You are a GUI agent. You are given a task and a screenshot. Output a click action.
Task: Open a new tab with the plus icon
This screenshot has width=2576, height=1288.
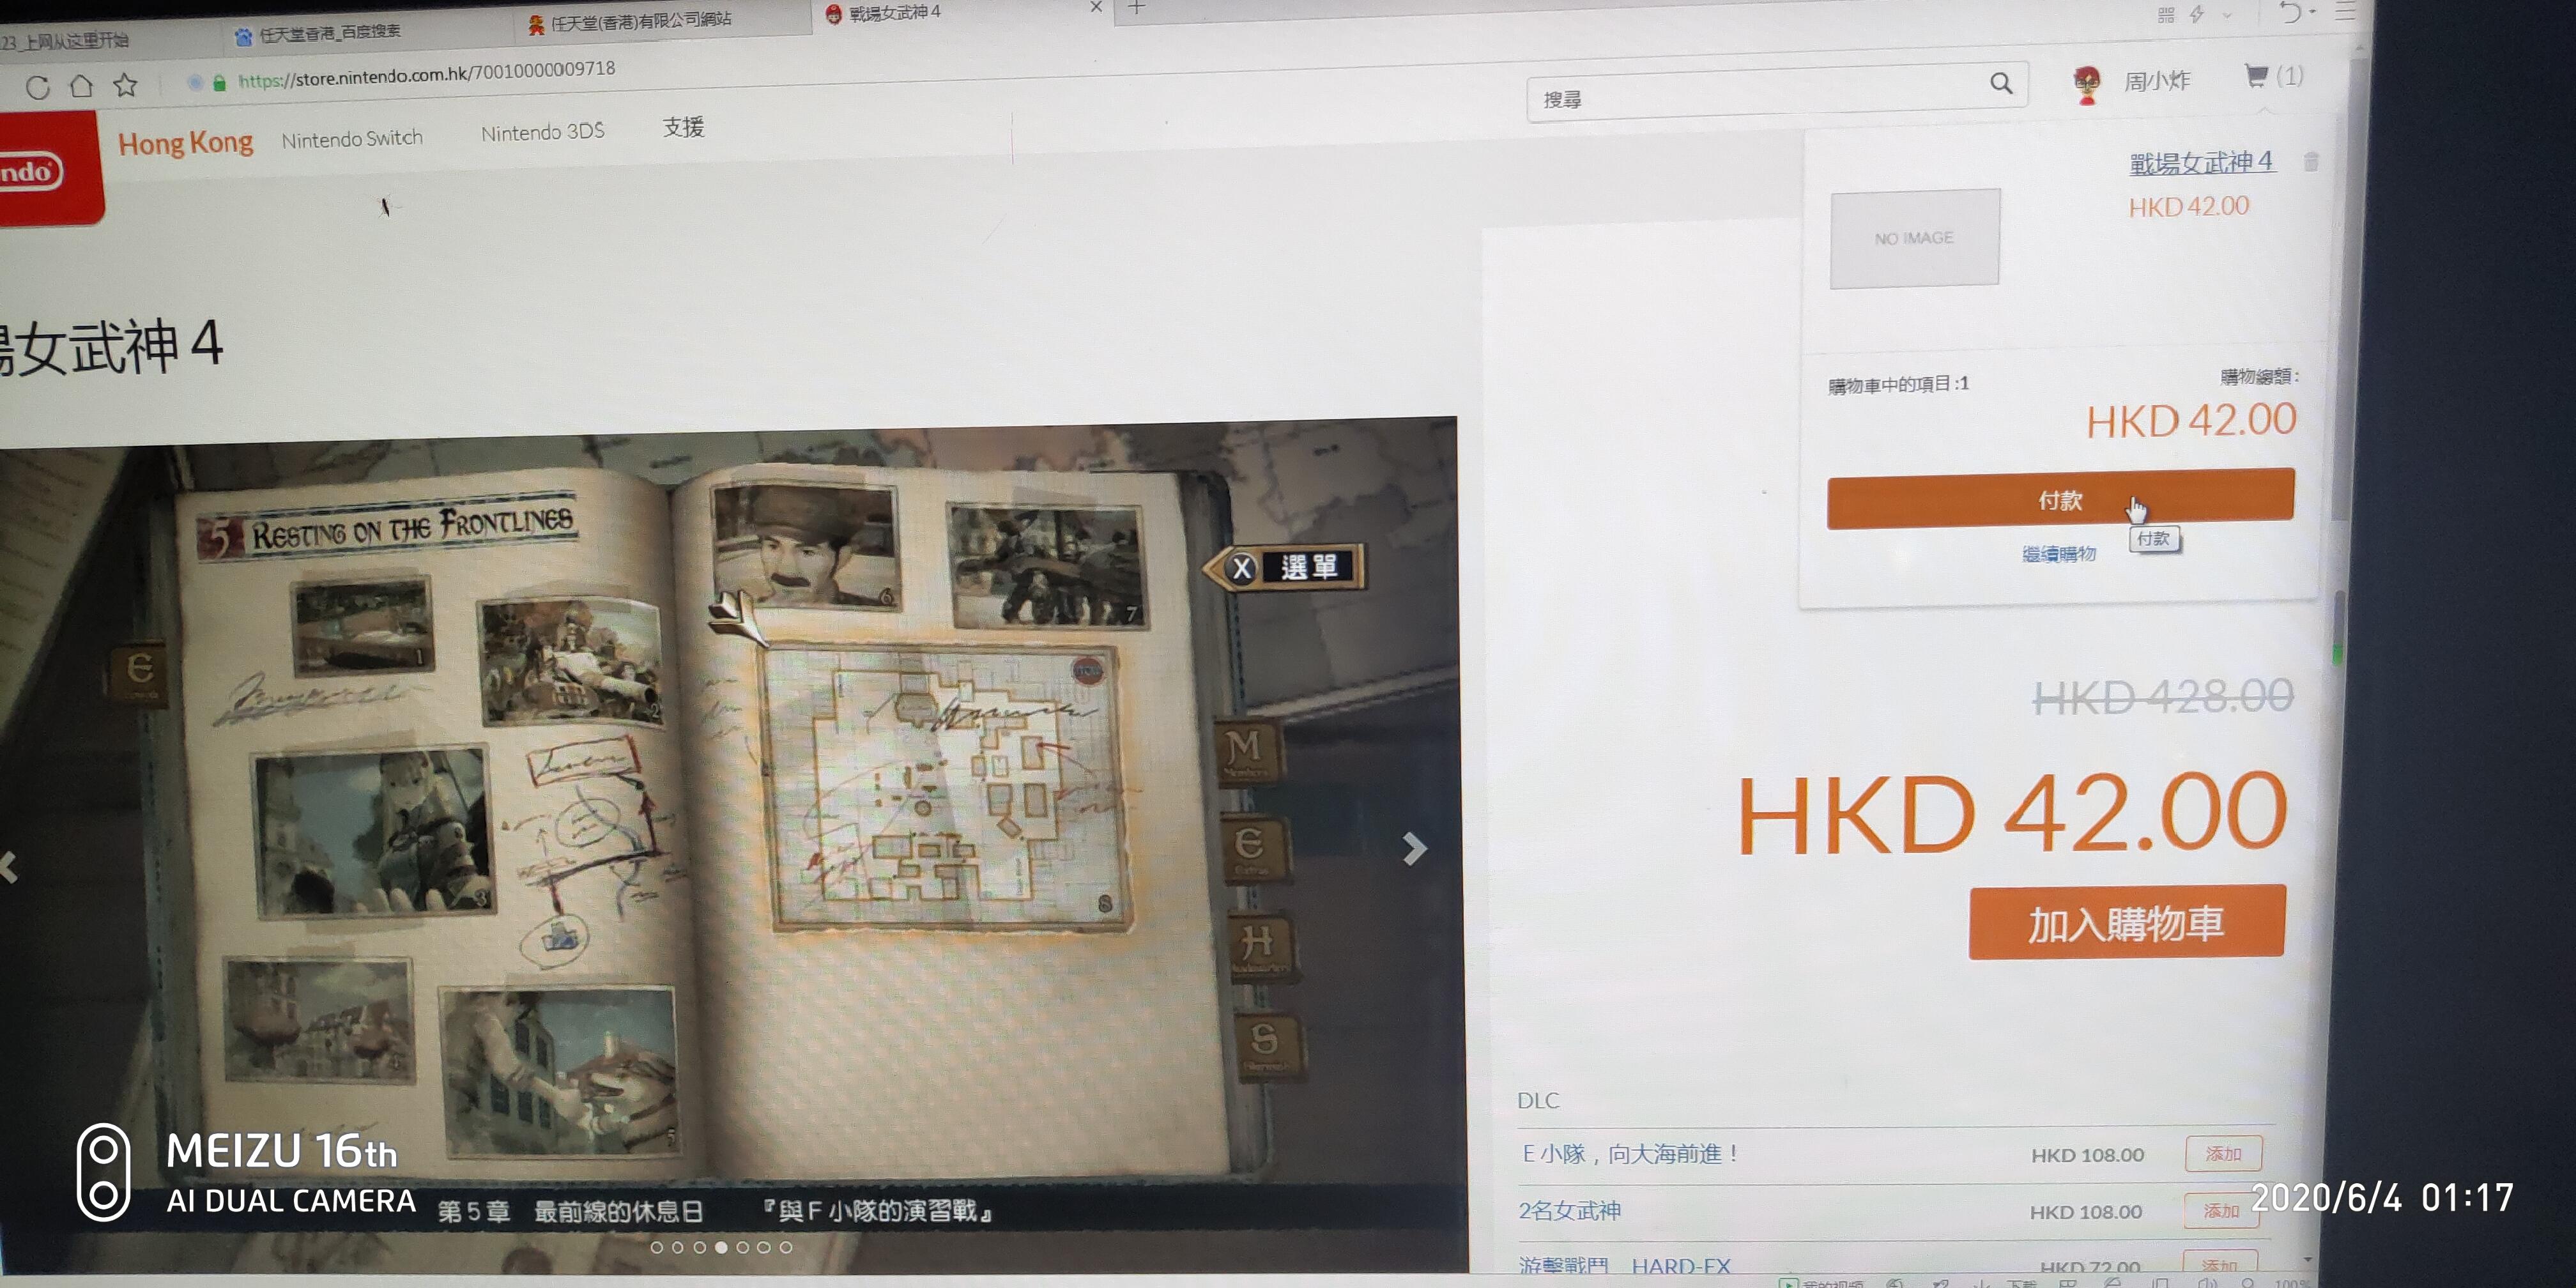click(x=1136, y=8)
